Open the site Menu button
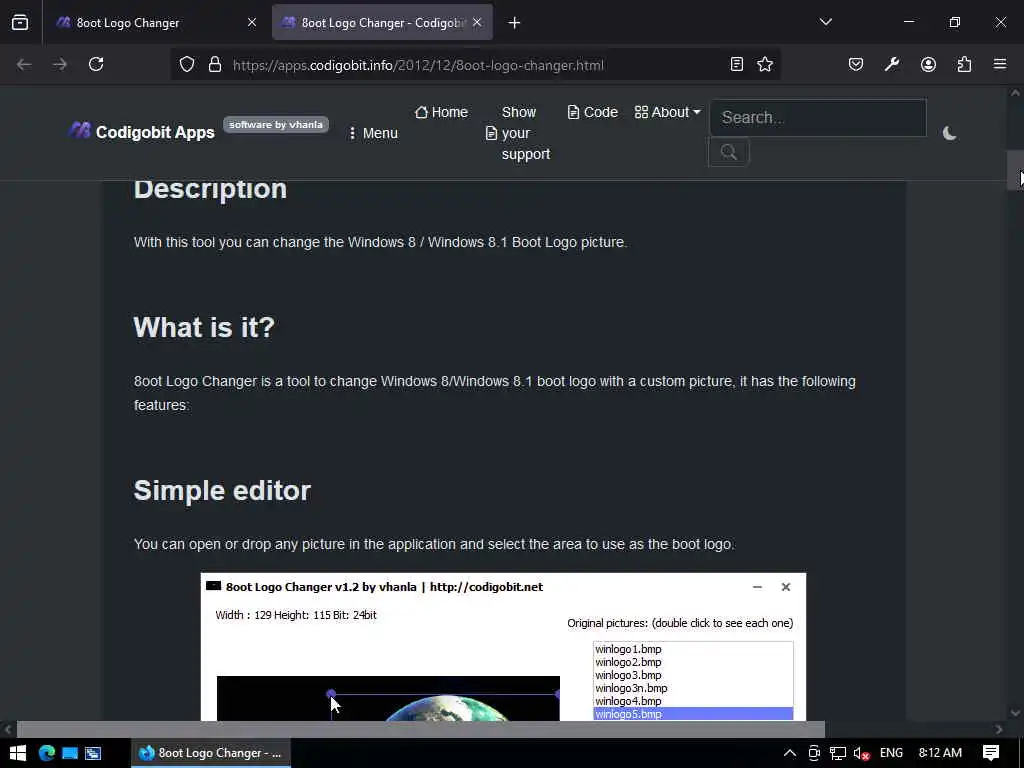The height and width of the screenshot is (768, 1024). (373, 133)
